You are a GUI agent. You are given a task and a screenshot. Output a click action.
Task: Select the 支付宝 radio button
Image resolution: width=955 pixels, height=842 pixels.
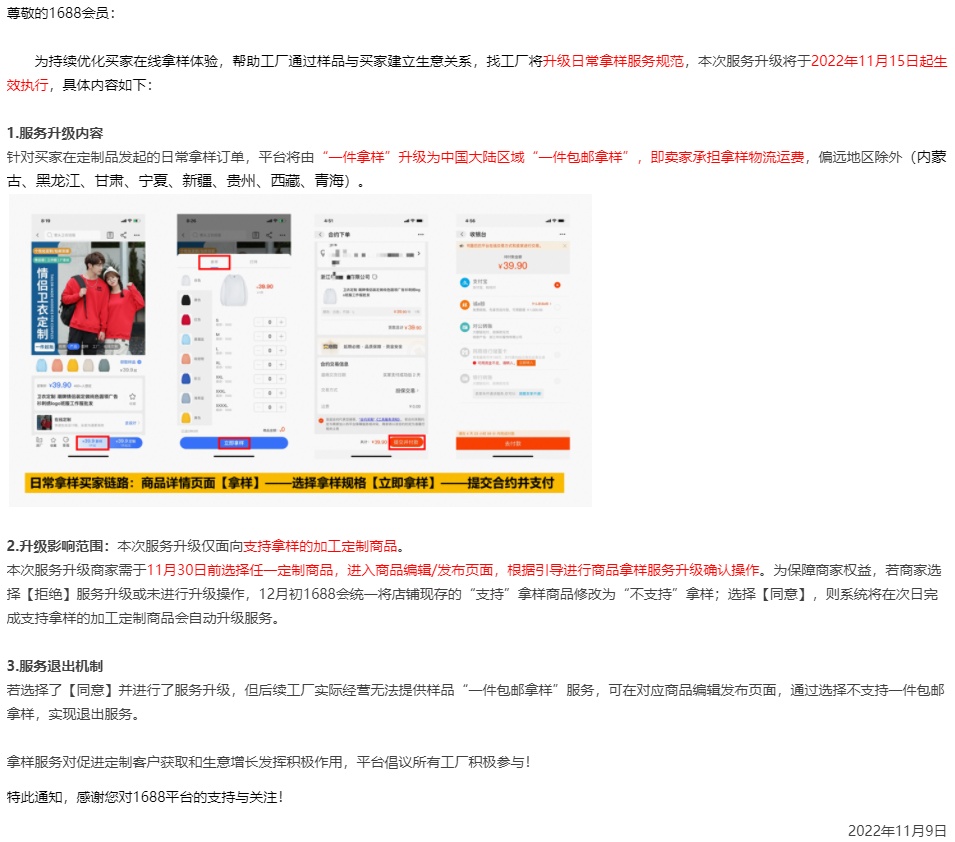(x=557, y=285)
